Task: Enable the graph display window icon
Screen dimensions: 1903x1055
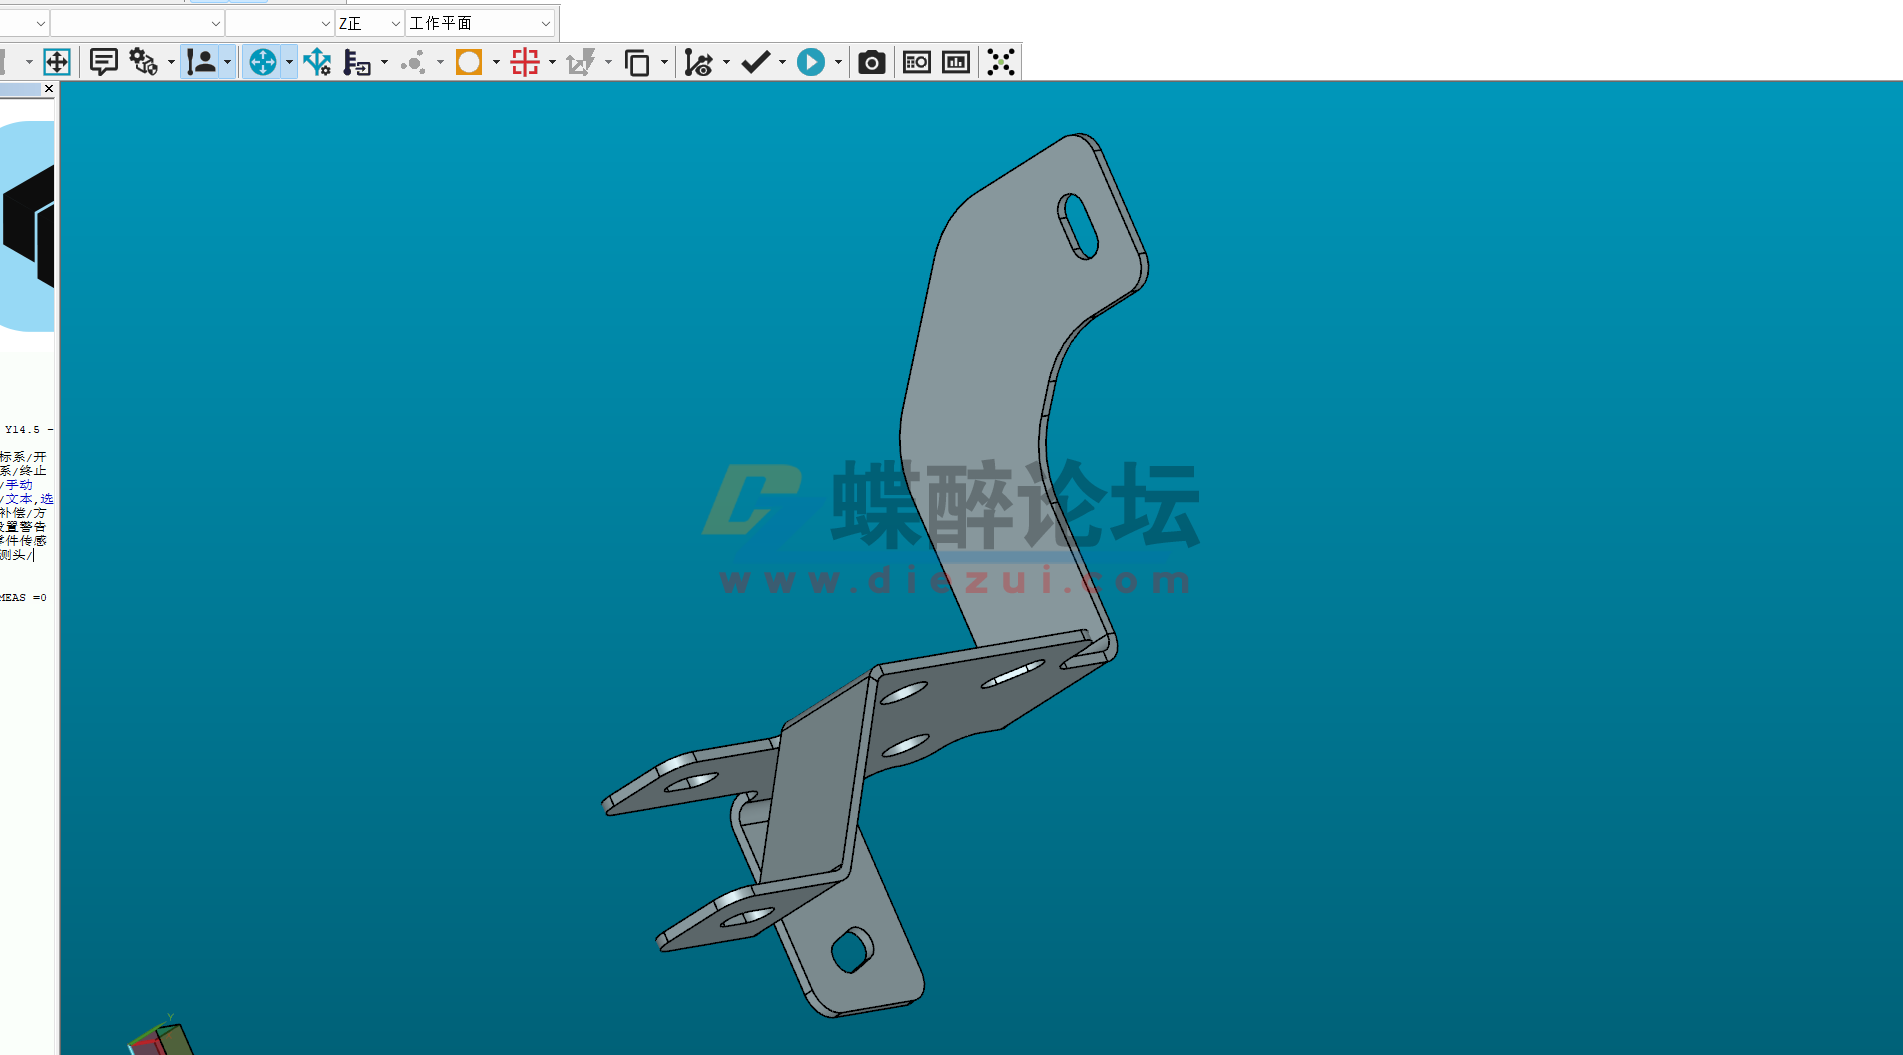Action: pos(955,62)
